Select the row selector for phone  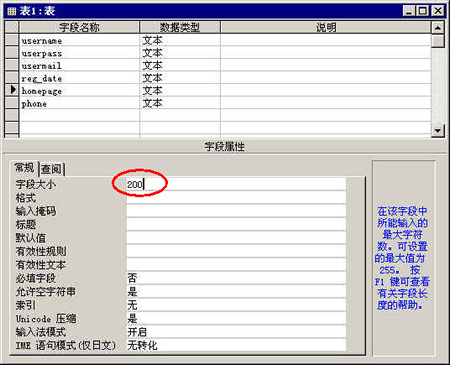tap(12, 103)
